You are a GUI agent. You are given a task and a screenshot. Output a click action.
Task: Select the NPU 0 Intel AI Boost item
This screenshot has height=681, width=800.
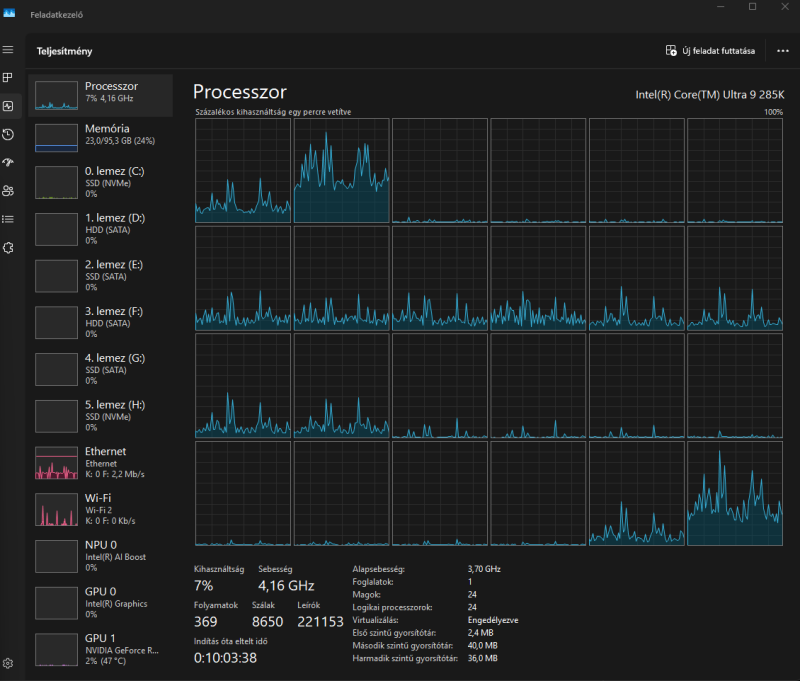[101, 556]
